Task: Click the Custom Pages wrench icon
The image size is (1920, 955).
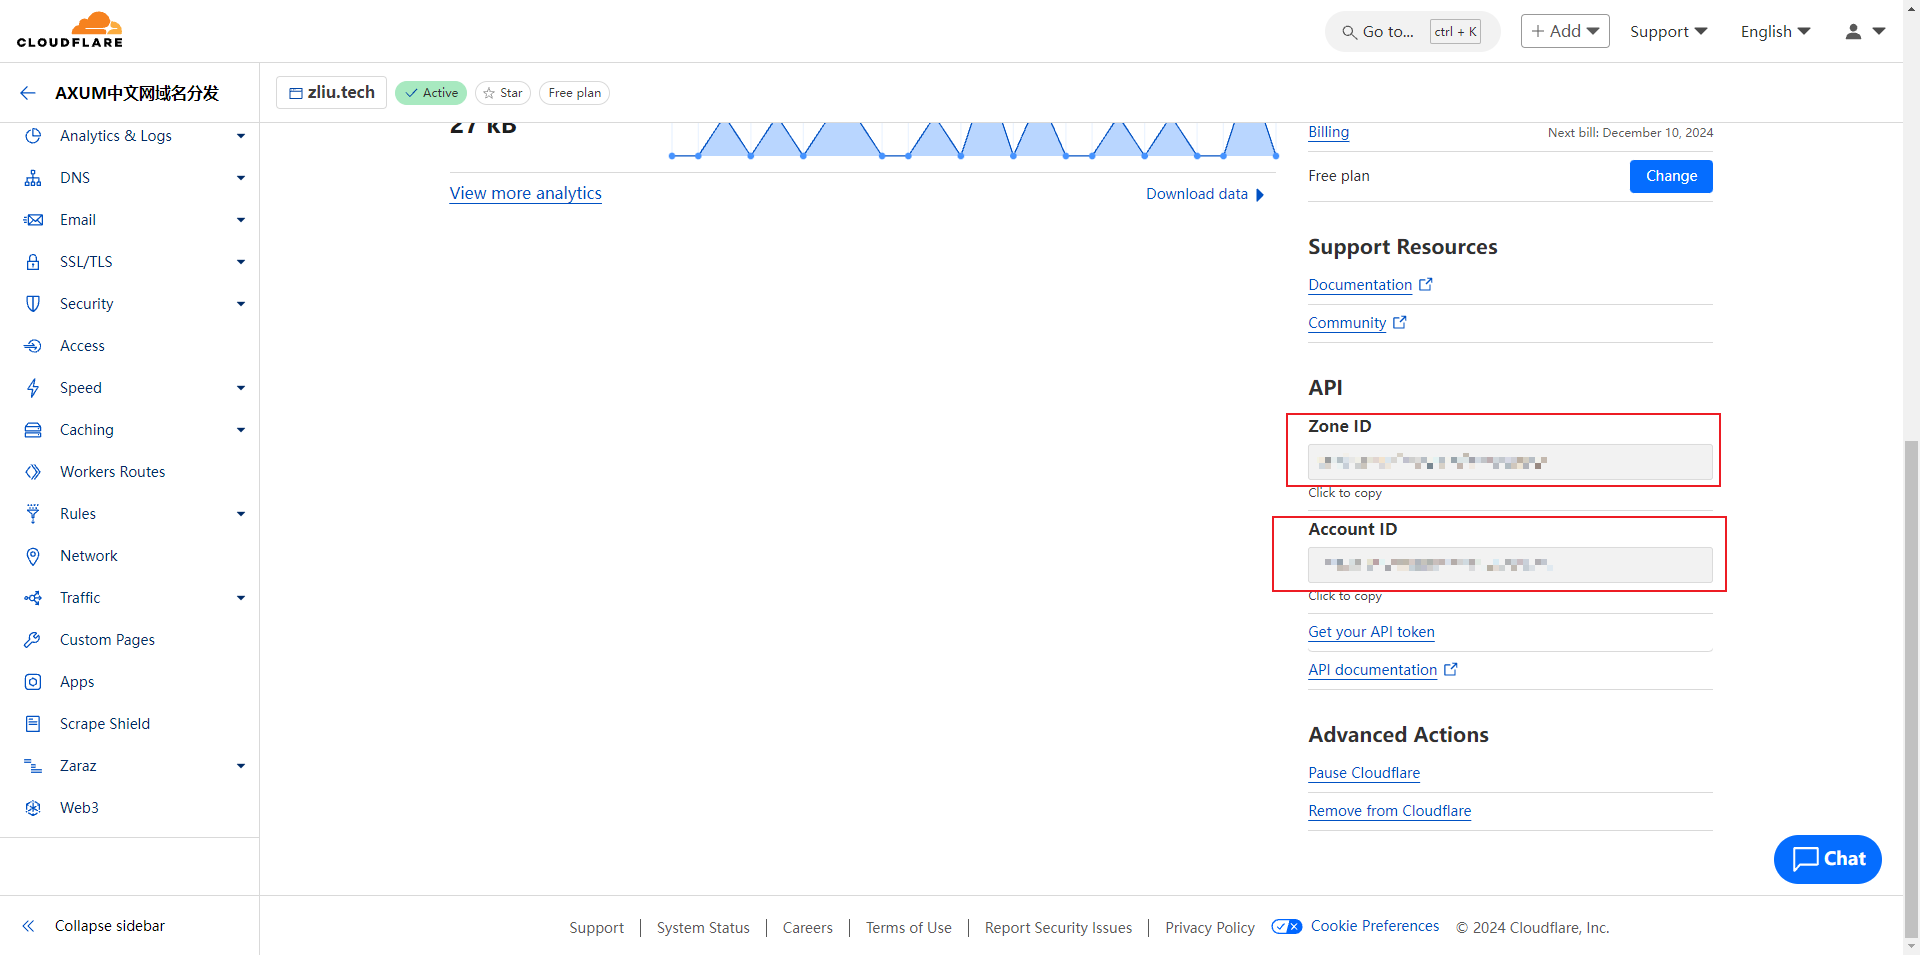Action: (x=33, y=640)
